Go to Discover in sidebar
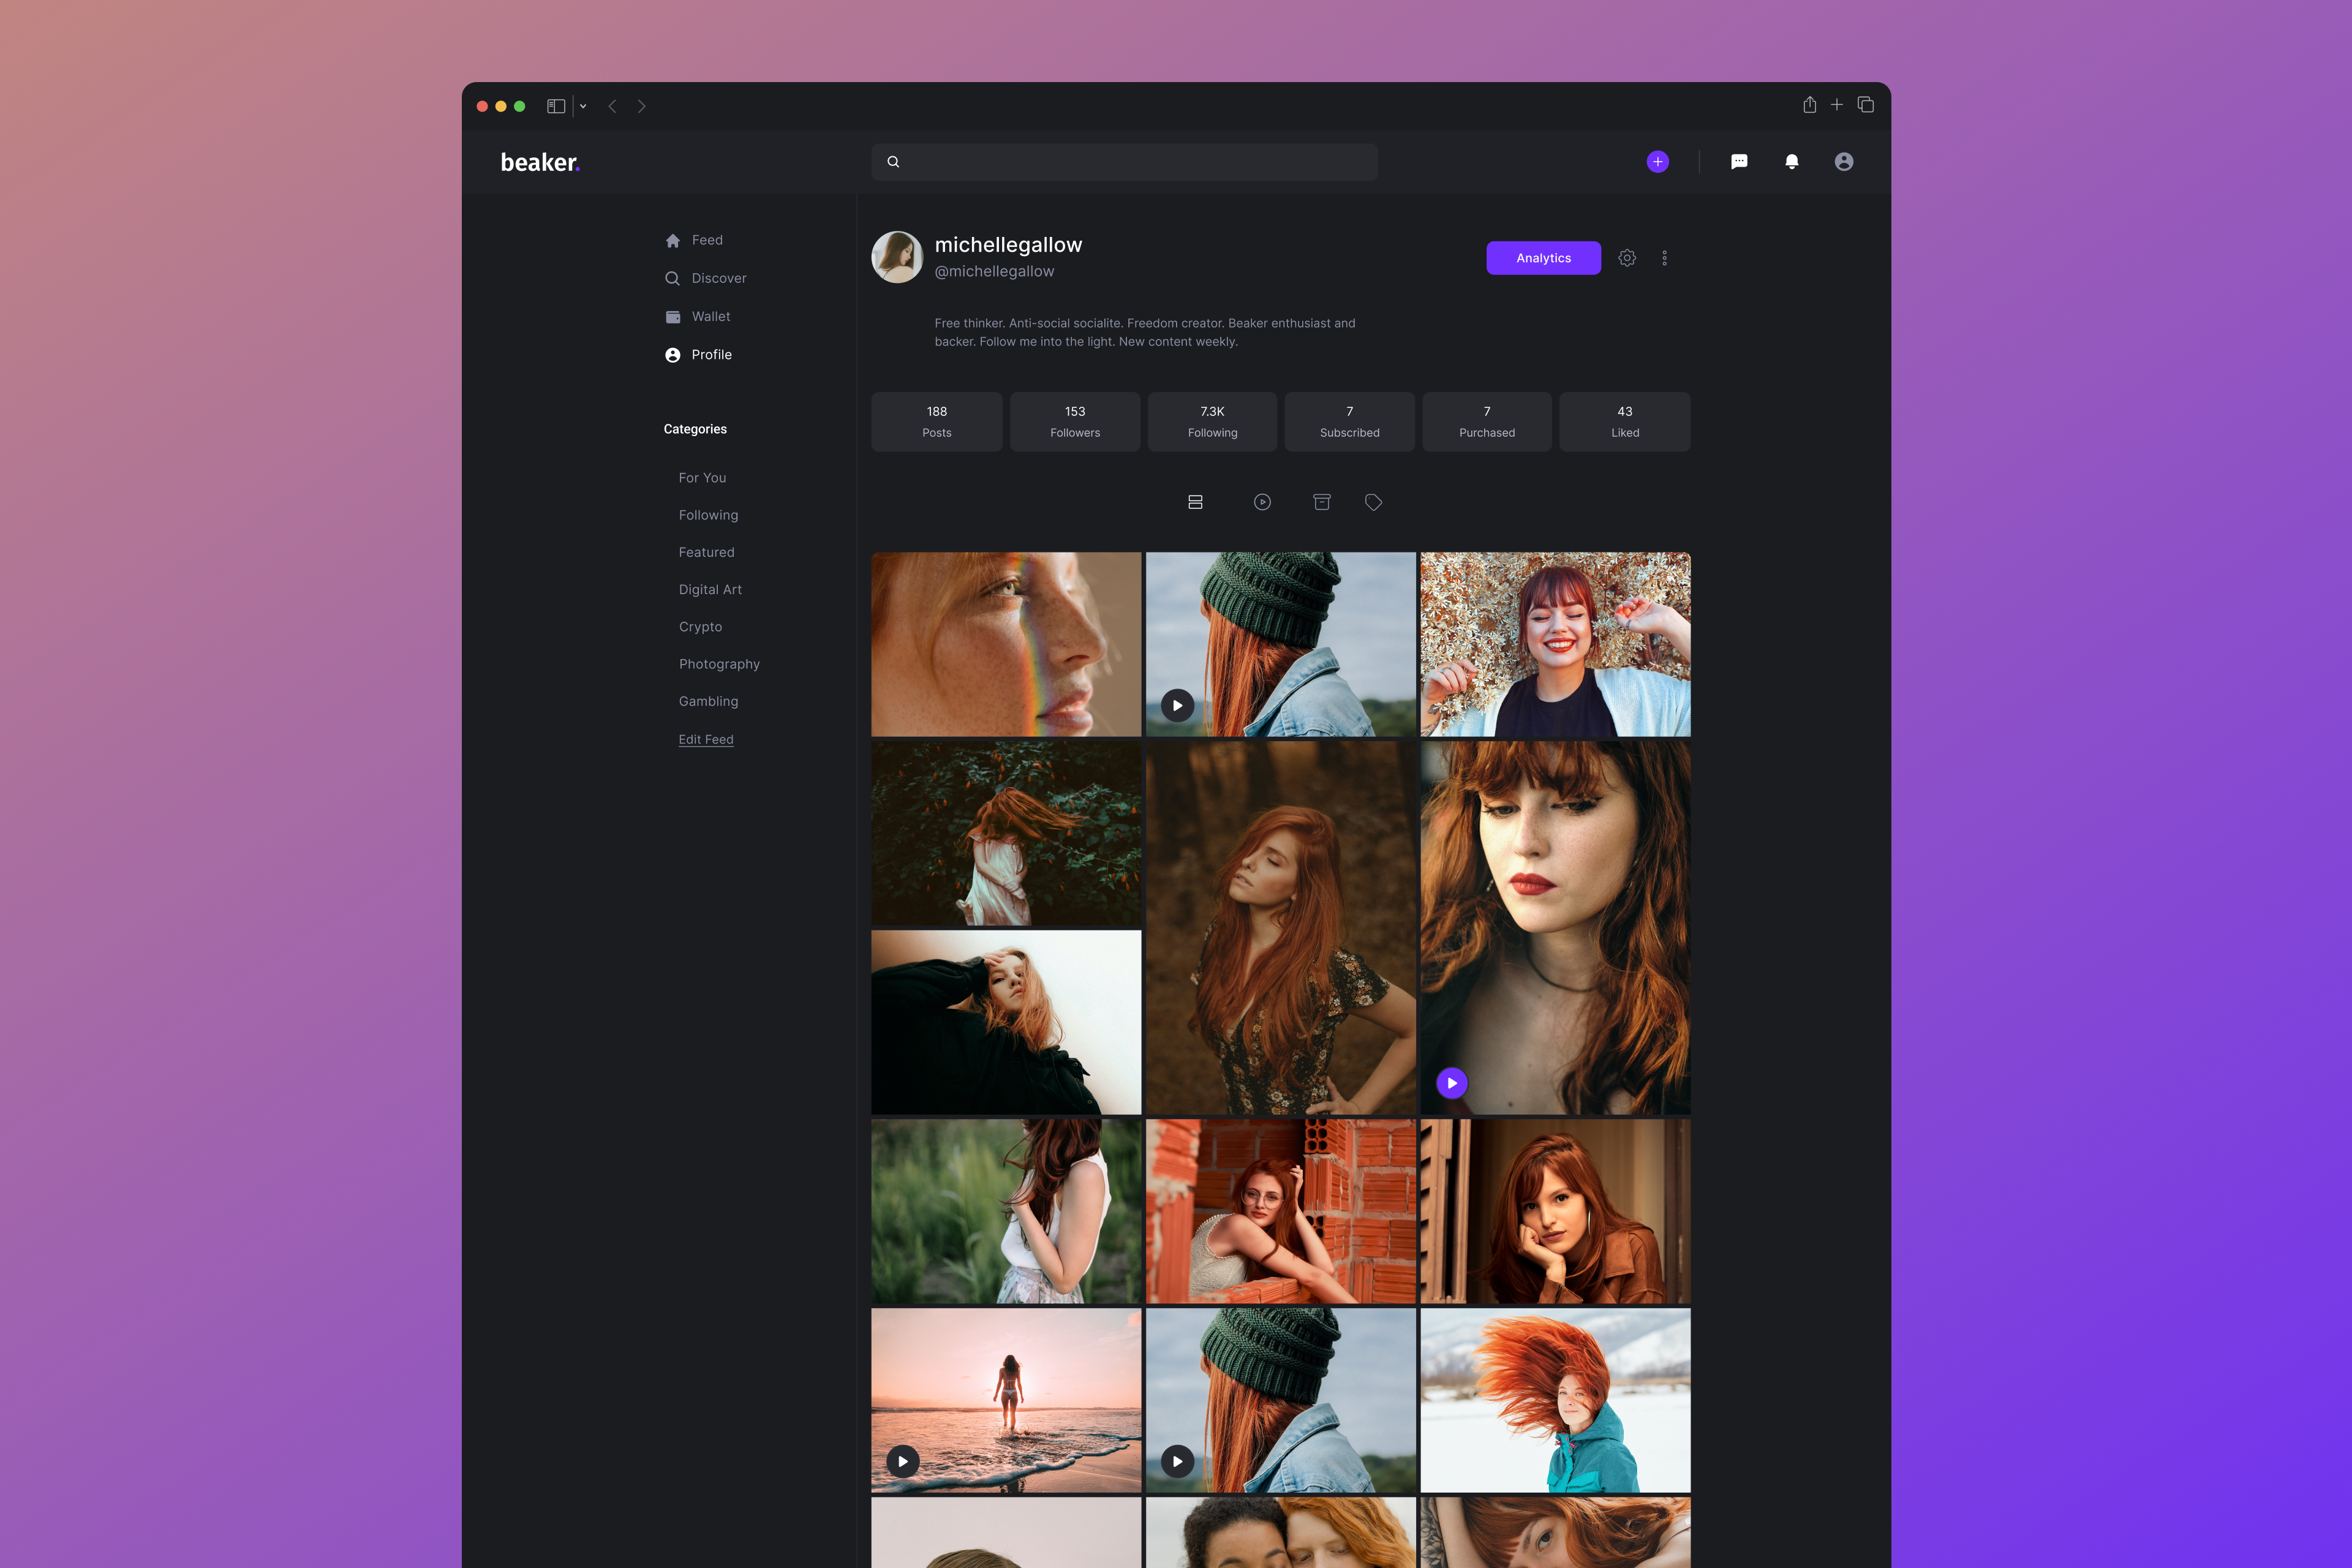 point(718,278)
